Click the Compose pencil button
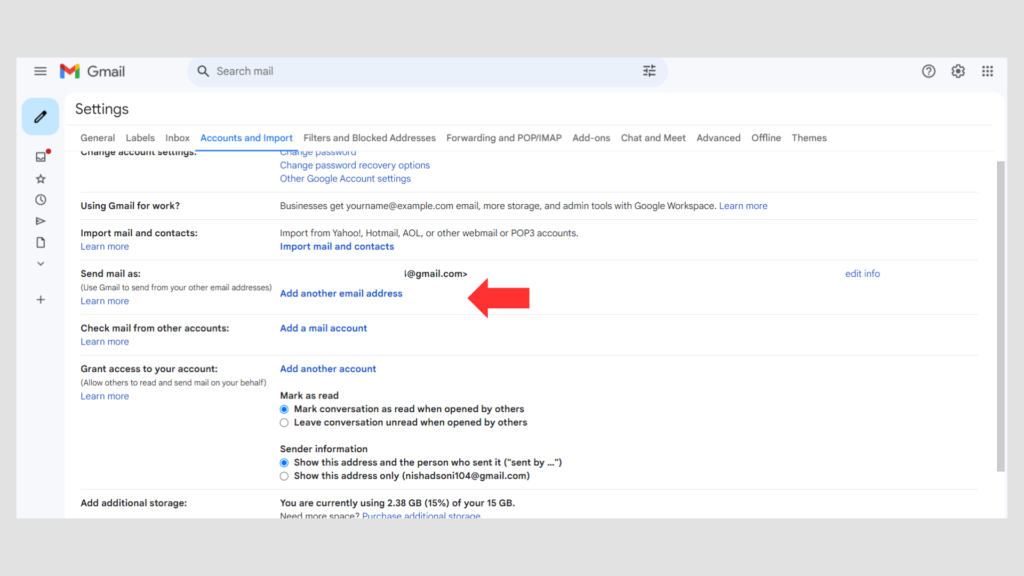This screenshot has width=1024, height=576. pyautogui.click(x=40, y=117)
